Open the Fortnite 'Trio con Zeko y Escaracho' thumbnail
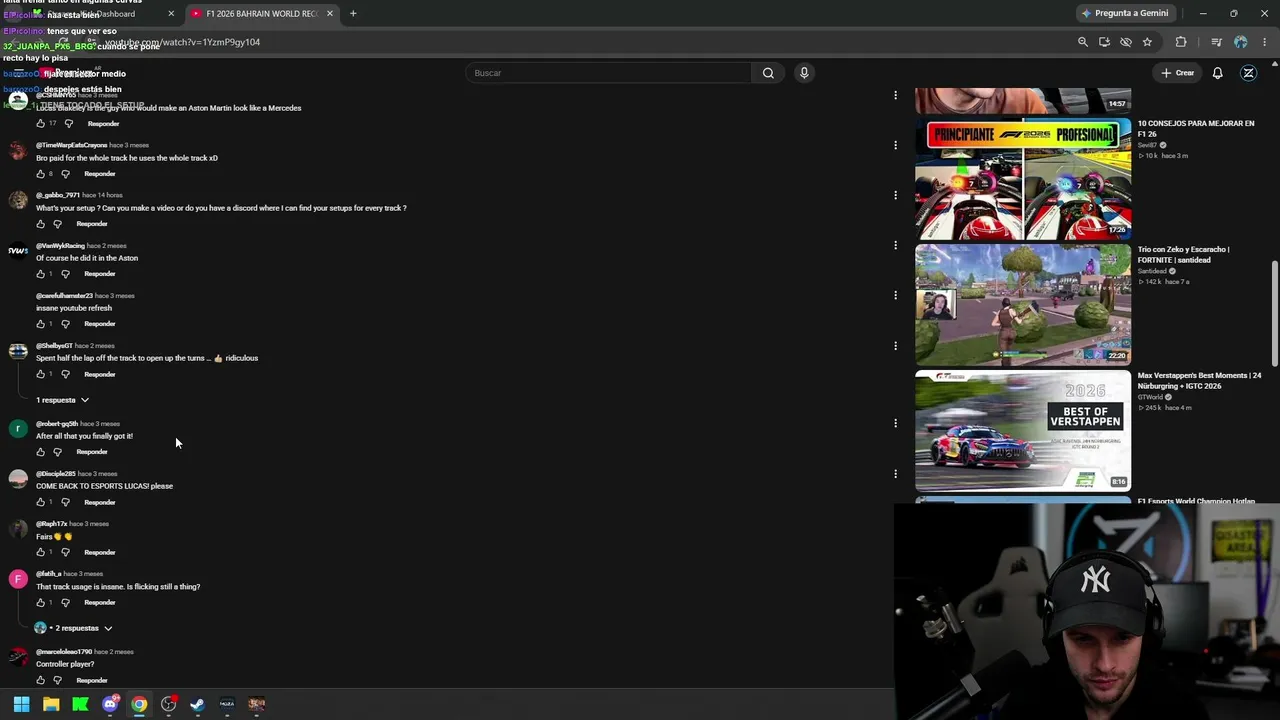The height and width of the screenshot is (720, 1280). click(x=1023, y=305)
